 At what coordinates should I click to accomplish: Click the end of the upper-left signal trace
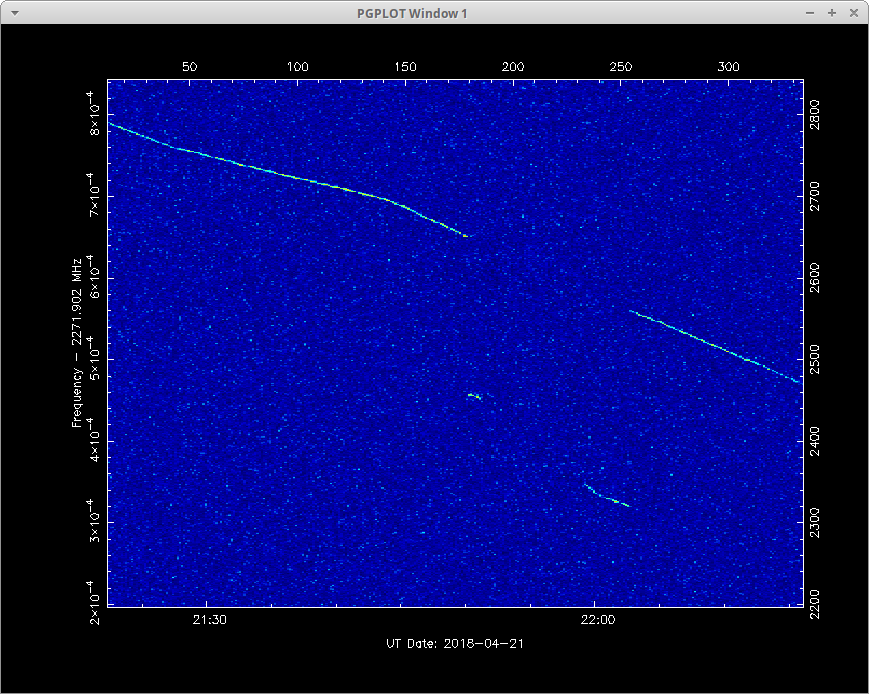(x=466, y=236)
